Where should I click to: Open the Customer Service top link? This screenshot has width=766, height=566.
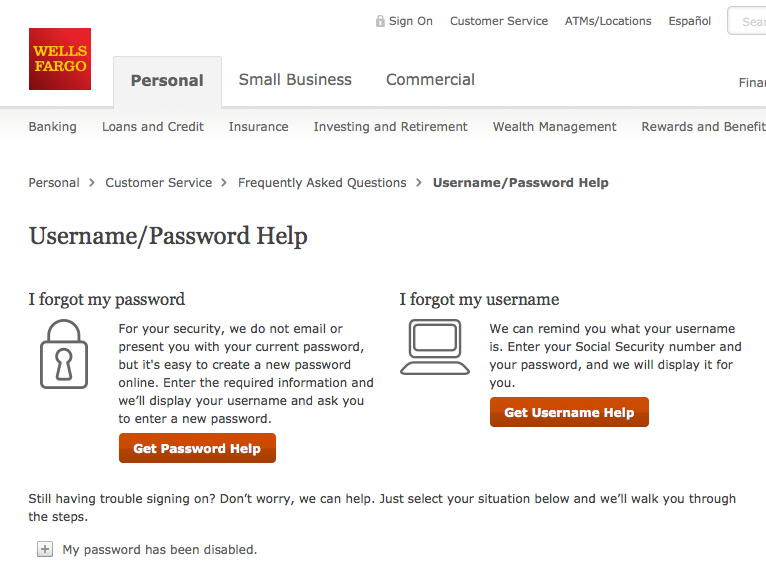(499, 21)
